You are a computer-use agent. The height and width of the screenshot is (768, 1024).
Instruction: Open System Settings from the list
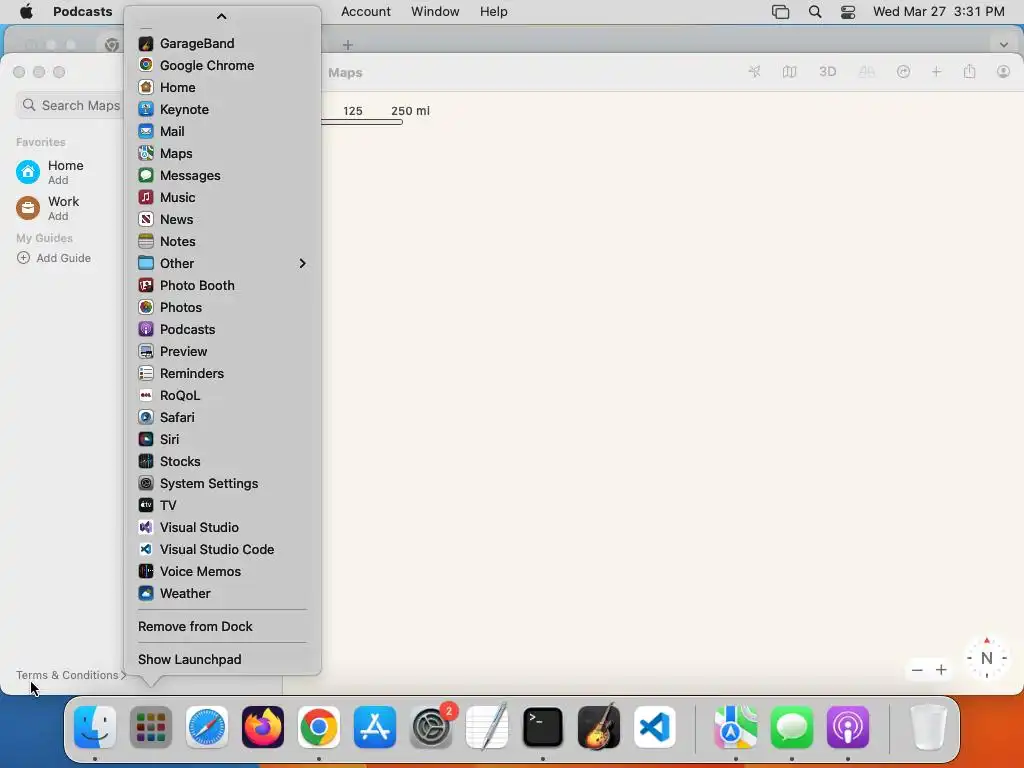click(222, 483)
